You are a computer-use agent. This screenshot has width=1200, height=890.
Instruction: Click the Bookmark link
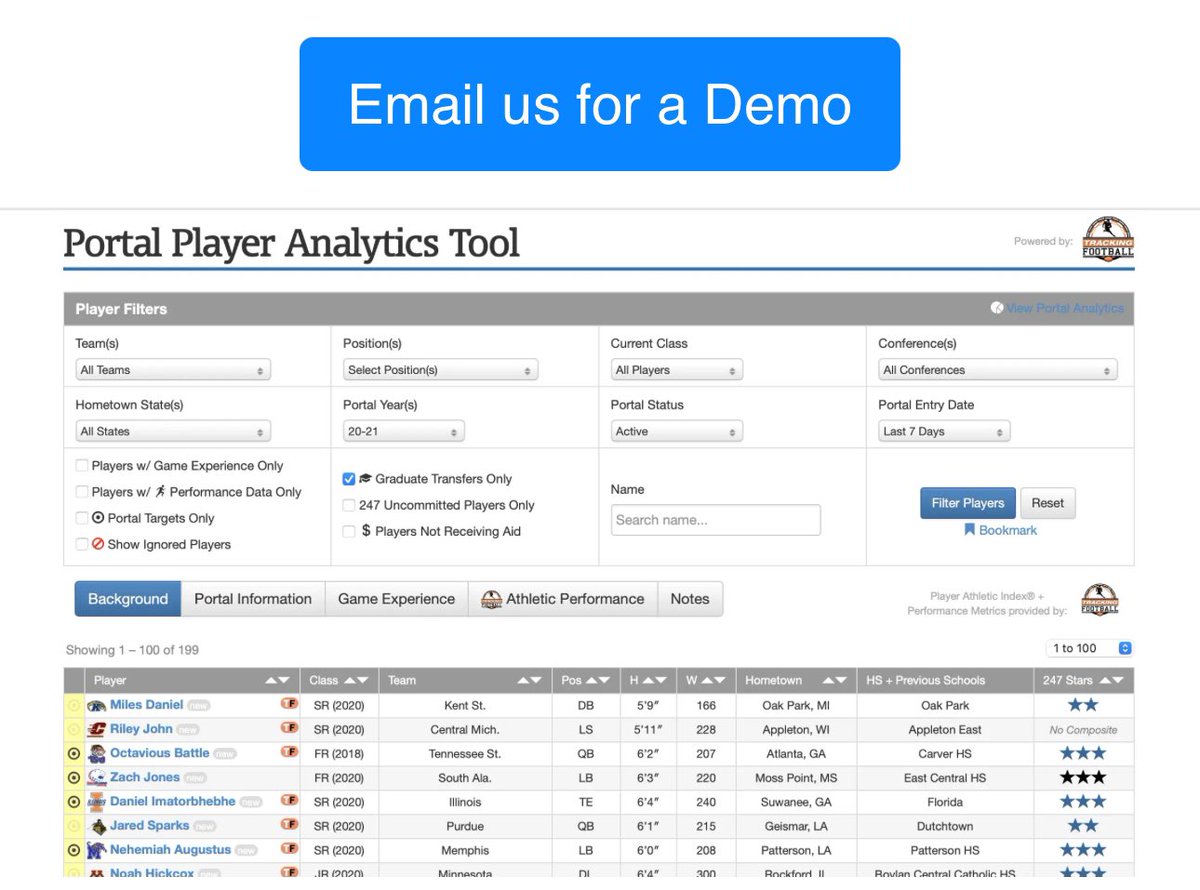tap(1000, 530)
